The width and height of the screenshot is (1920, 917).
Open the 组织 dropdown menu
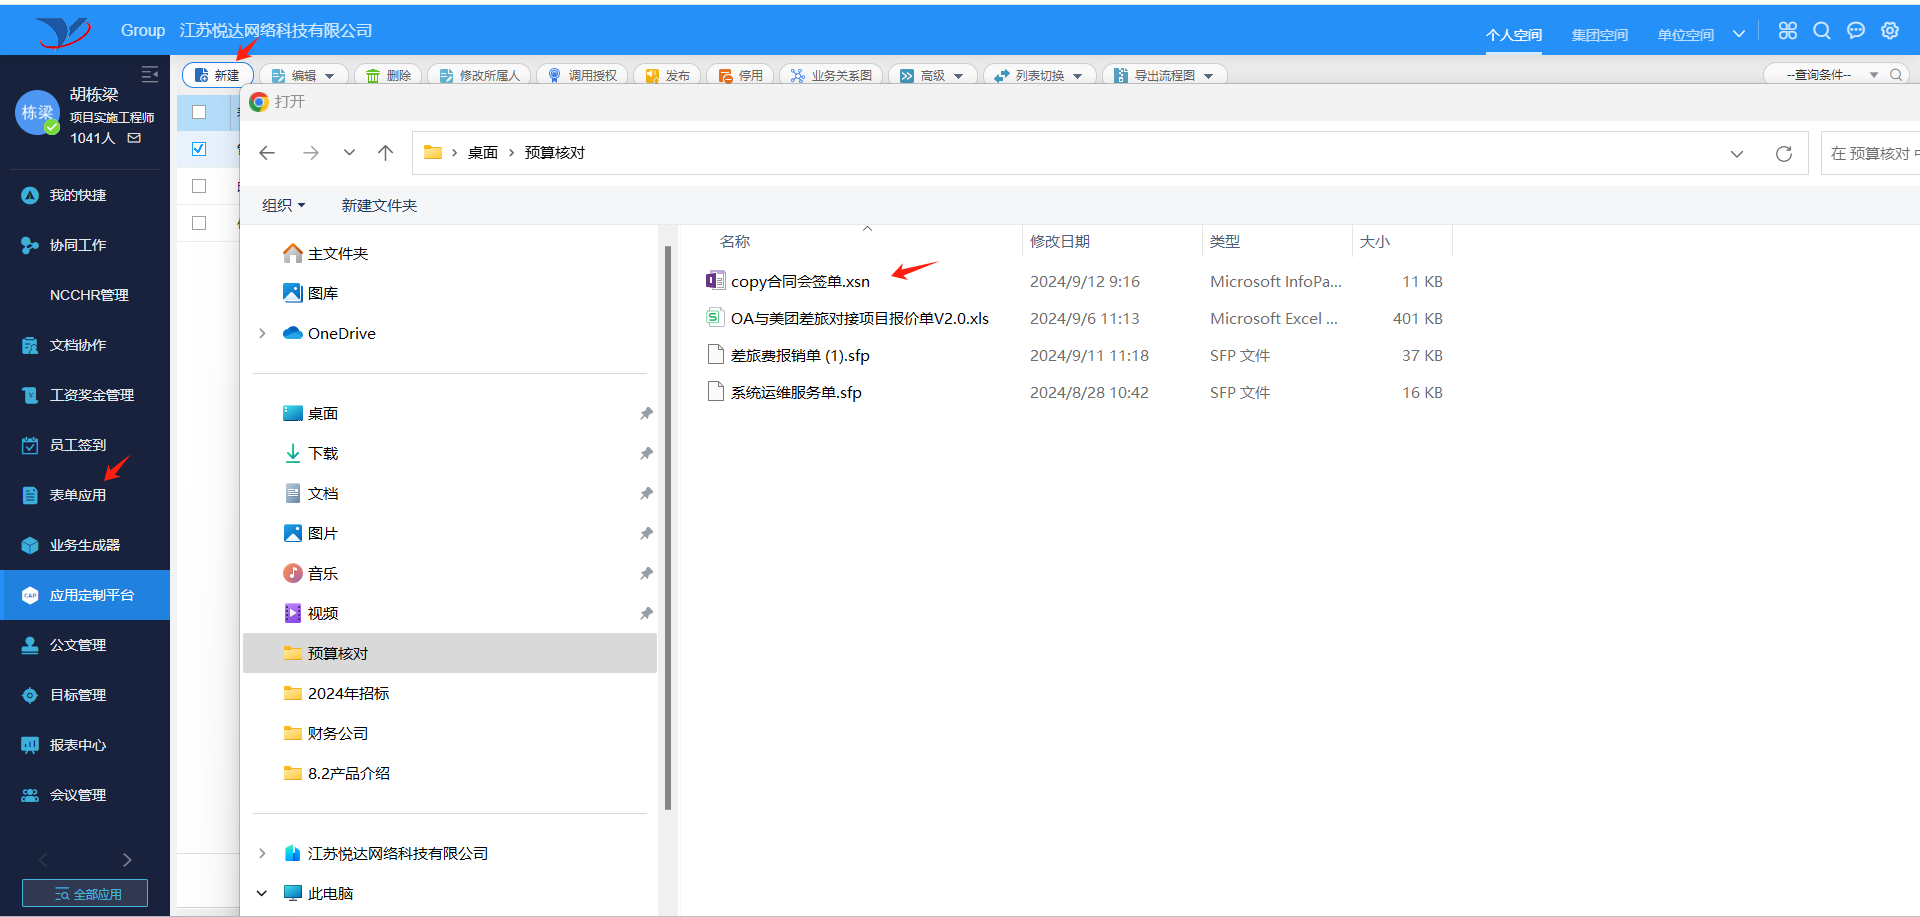(x=283, y=206)
